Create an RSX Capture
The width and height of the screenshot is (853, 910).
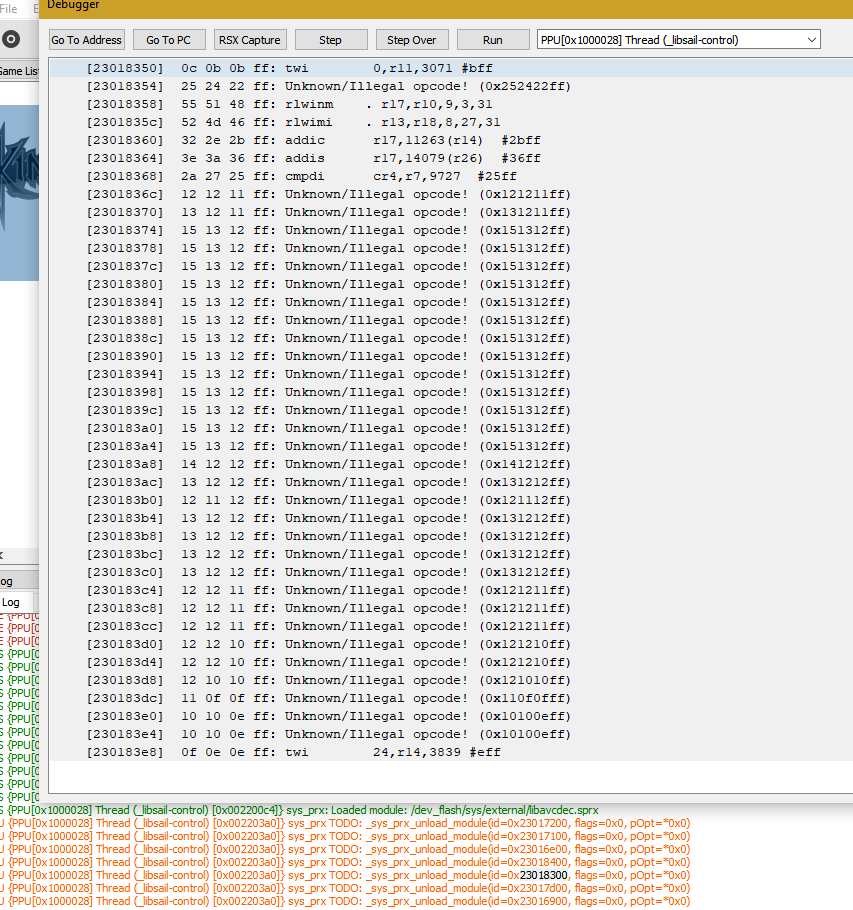[250, 40]
